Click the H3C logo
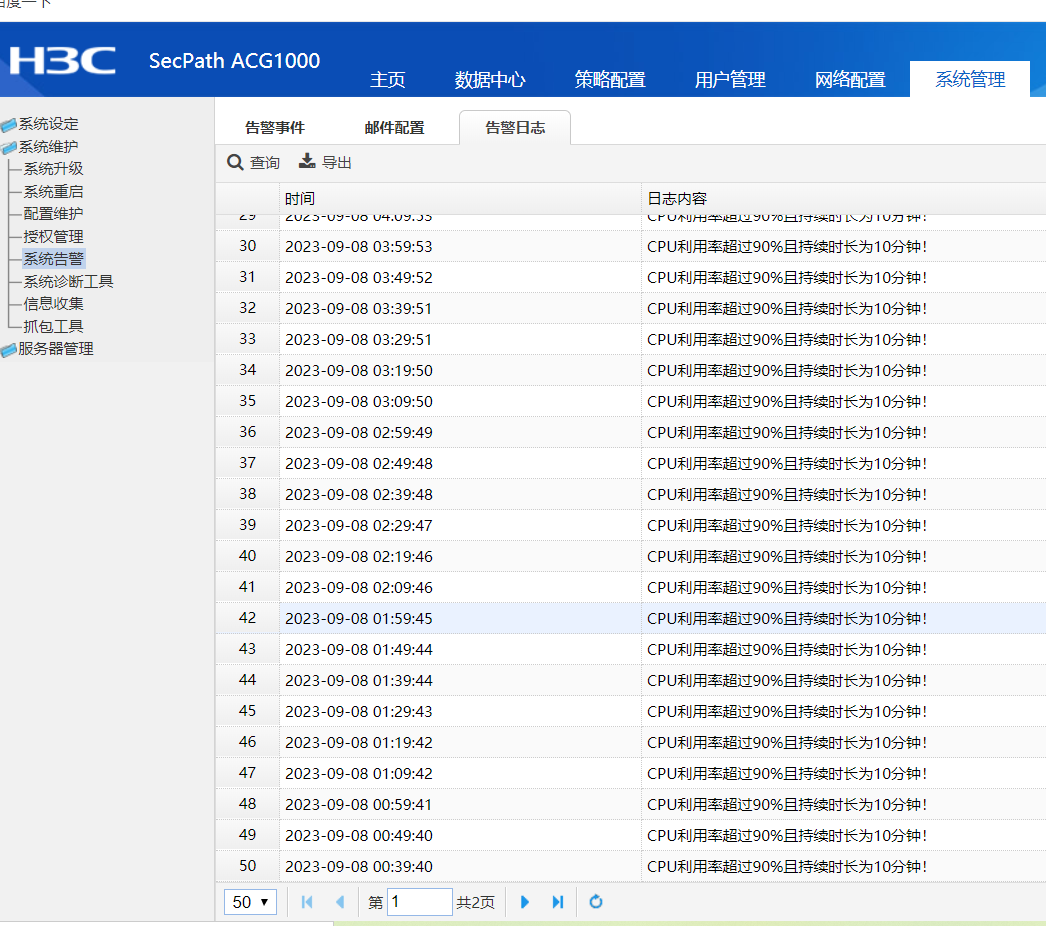This screenshot has height=926, width=1046. point(62,60)
